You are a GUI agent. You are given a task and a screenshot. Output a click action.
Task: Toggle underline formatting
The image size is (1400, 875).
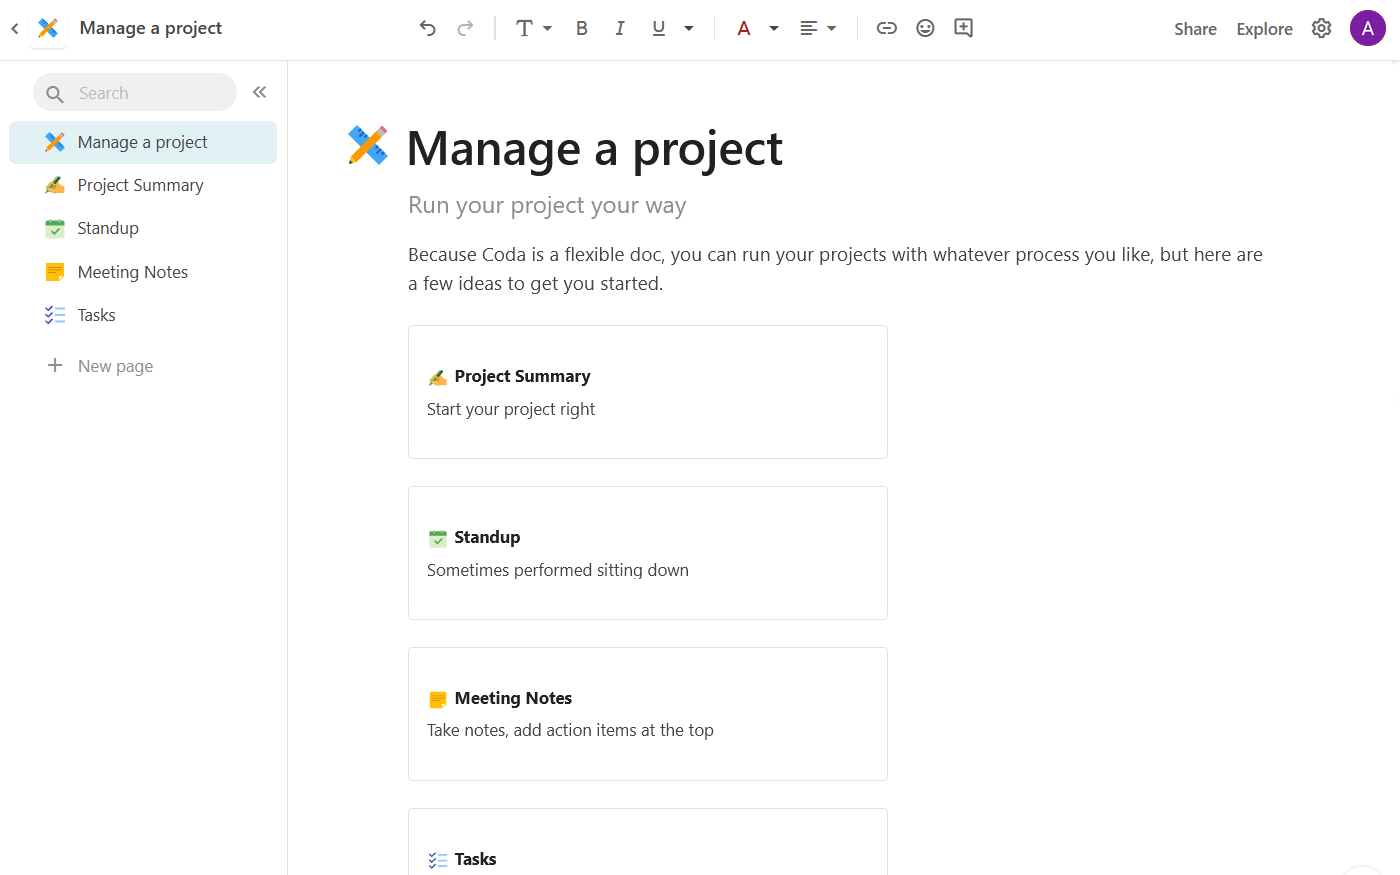(658, 28)
